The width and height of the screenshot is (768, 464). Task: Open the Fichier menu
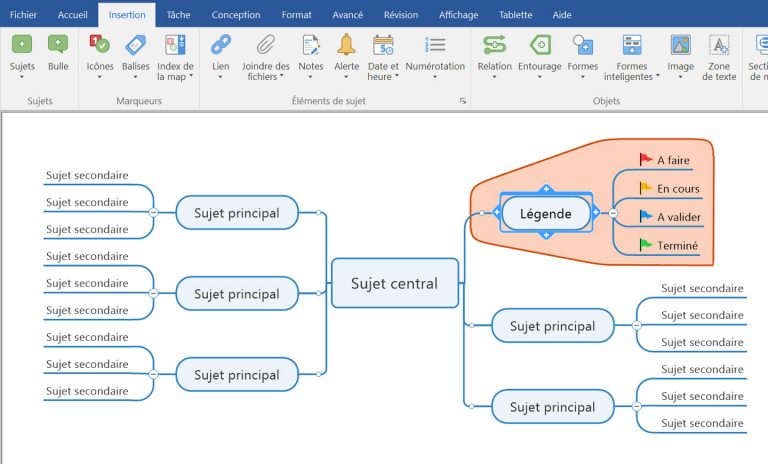[23, 15]
